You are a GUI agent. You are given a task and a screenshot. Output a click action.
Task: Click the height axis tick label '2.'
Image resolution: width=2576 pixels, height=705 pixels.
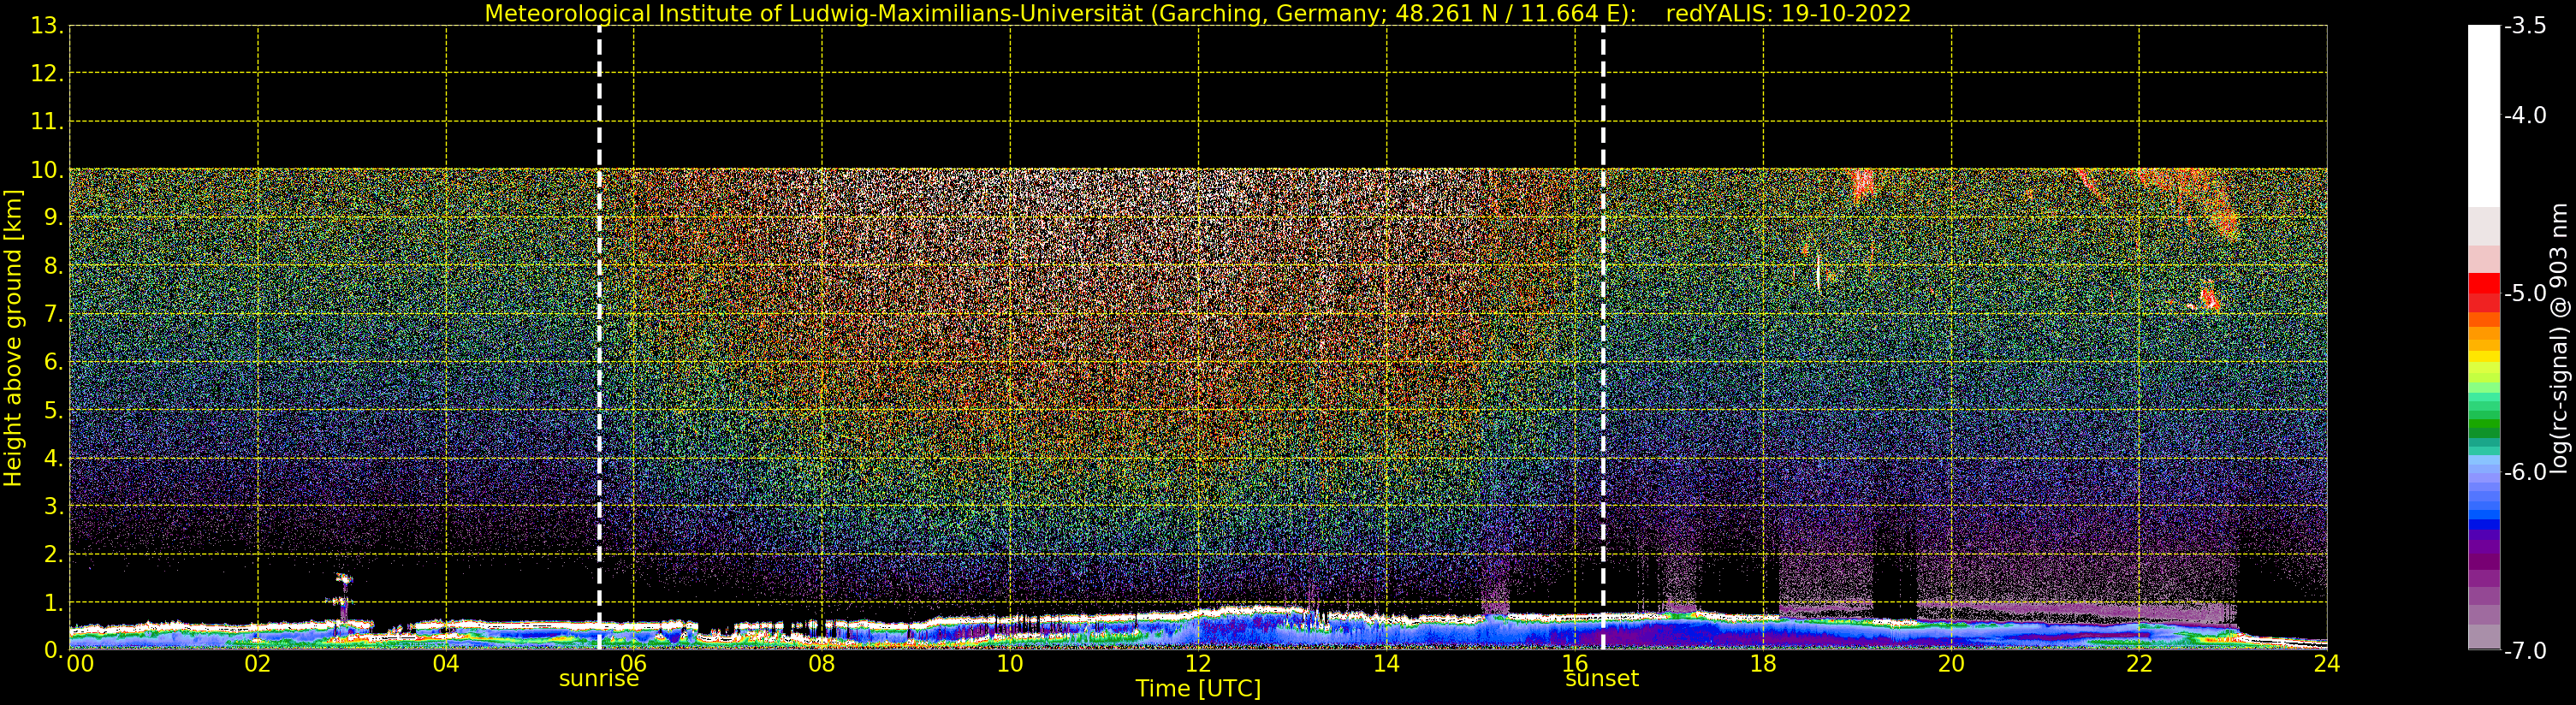point(53,554)
